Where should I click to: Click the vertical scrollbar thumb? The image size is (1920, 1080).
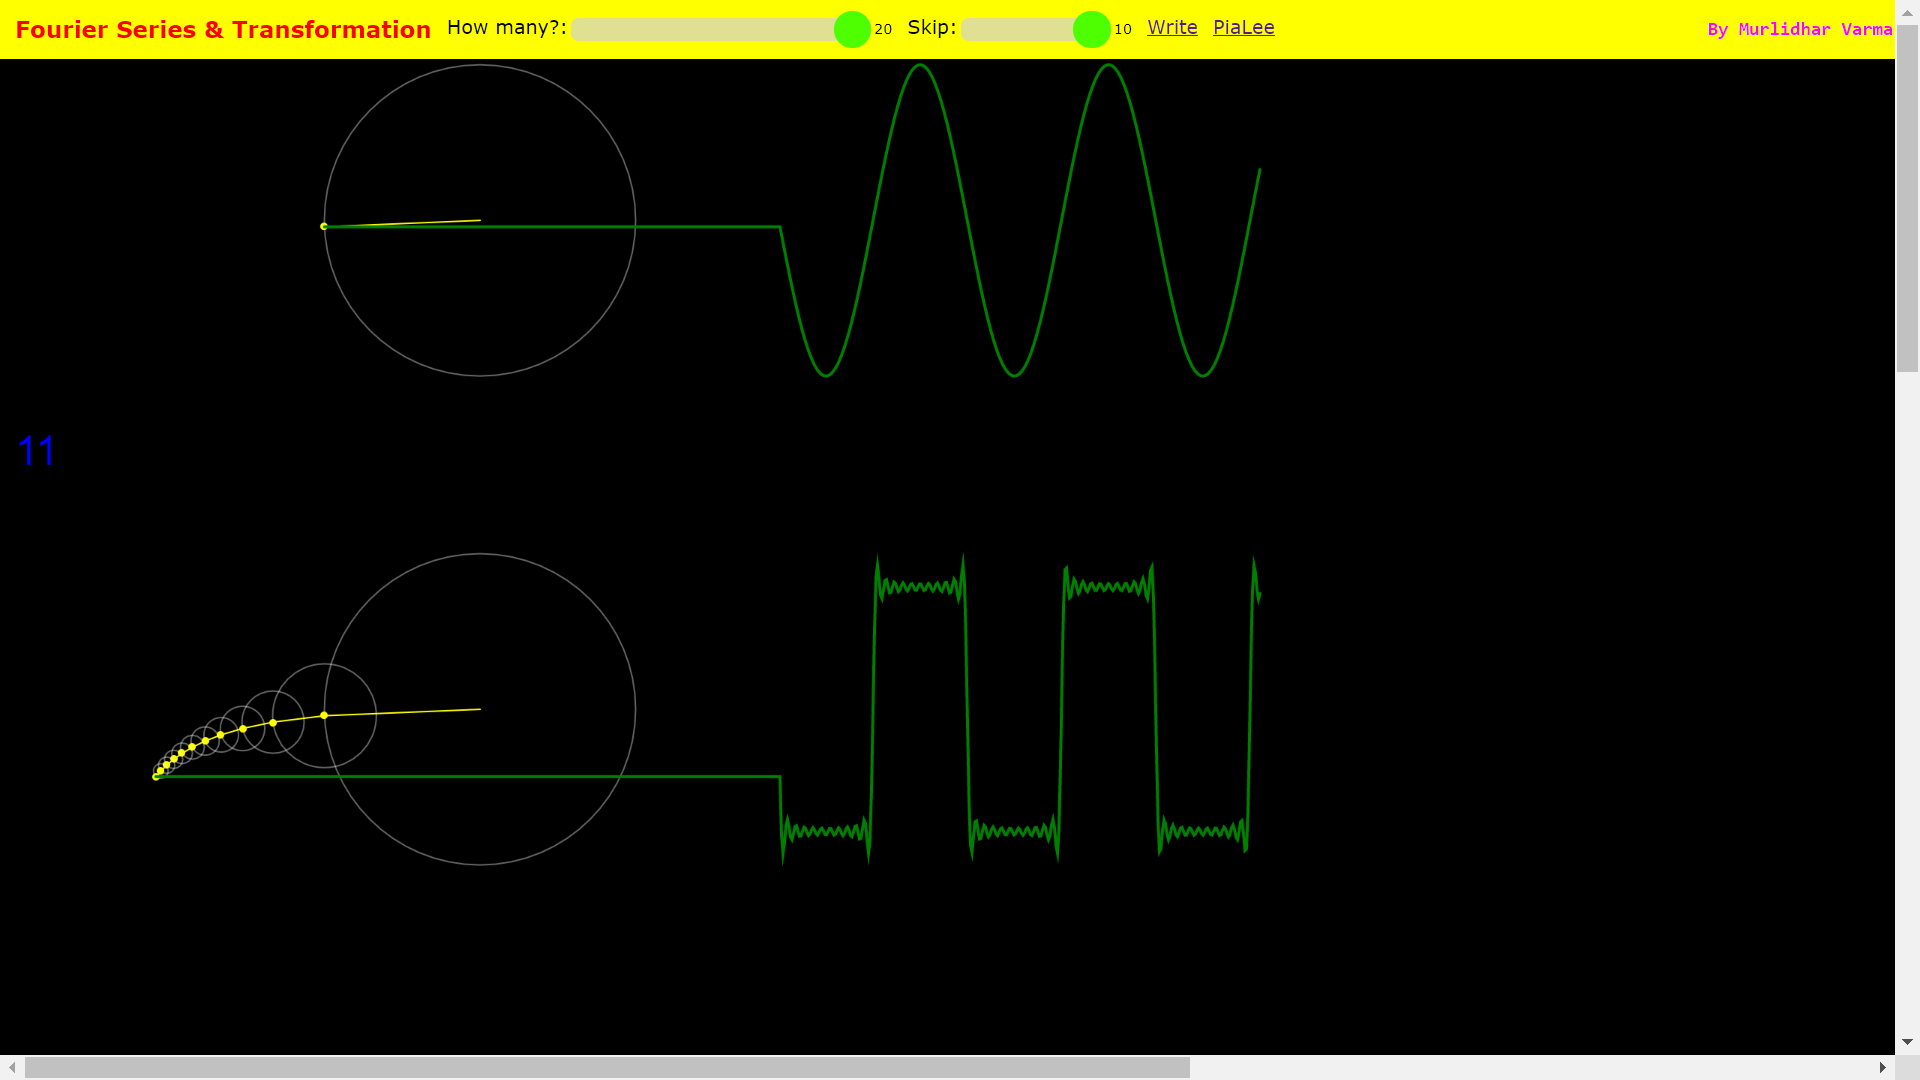1907,200
